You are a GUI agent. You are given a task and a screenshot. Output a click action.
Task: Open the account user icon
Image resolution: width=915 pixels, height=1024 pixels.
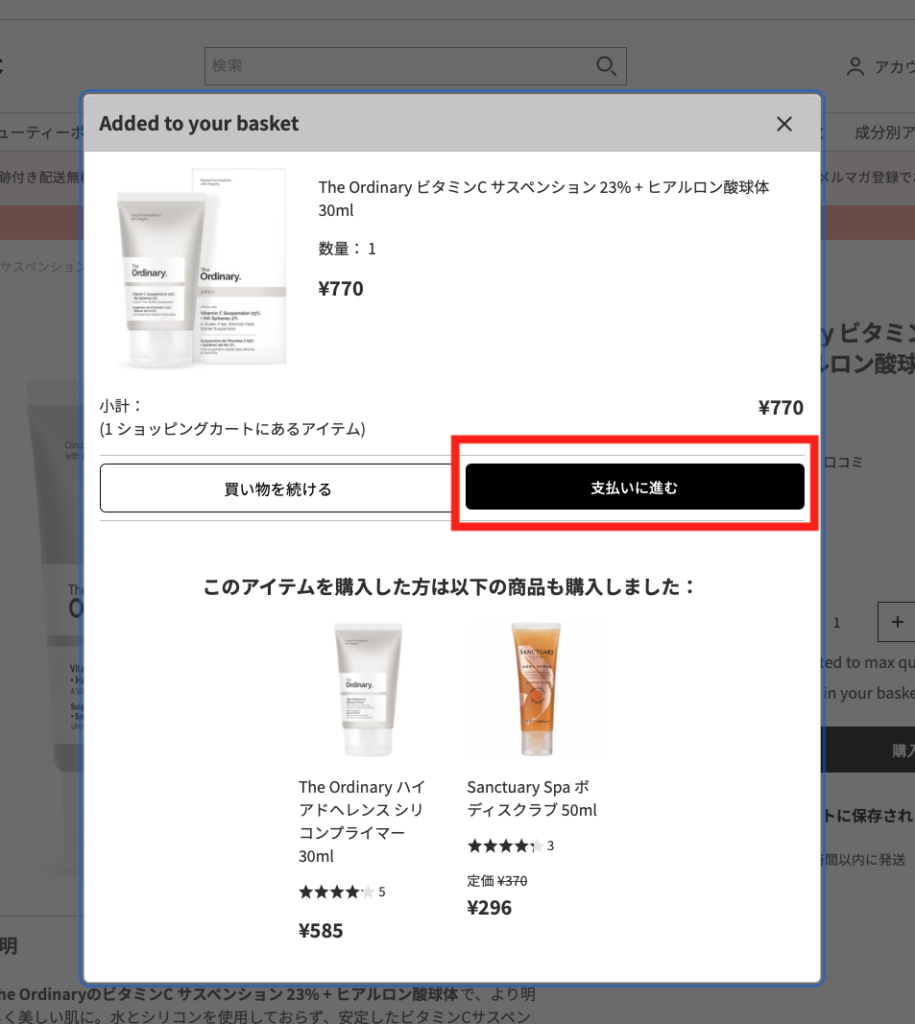click(x=855, y=67)
